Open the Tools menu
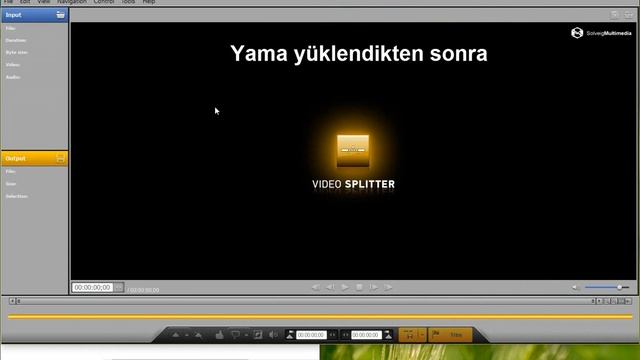The height and width of the screenshot is (360, 640). pyautogui.click(x=128, y=2)
